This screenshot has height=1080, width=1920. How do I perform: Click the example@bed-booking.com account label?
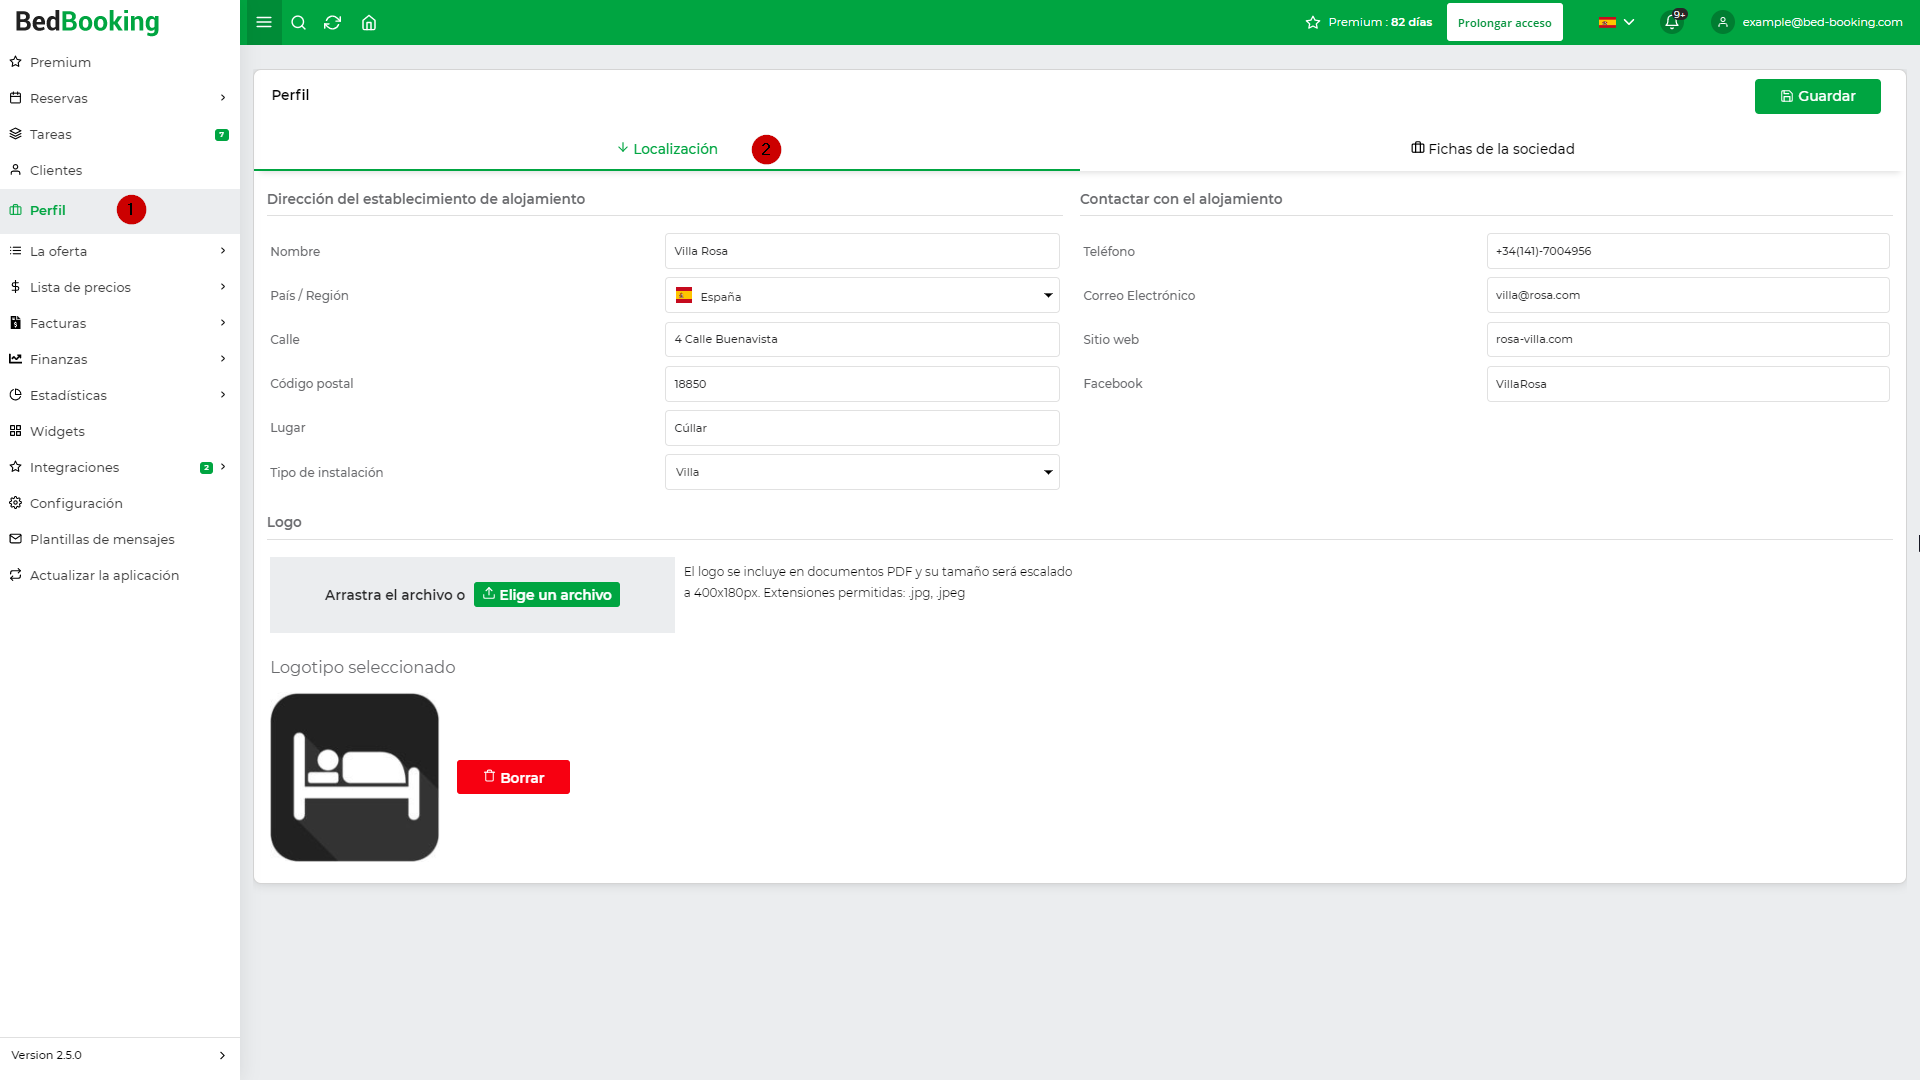1822,22
